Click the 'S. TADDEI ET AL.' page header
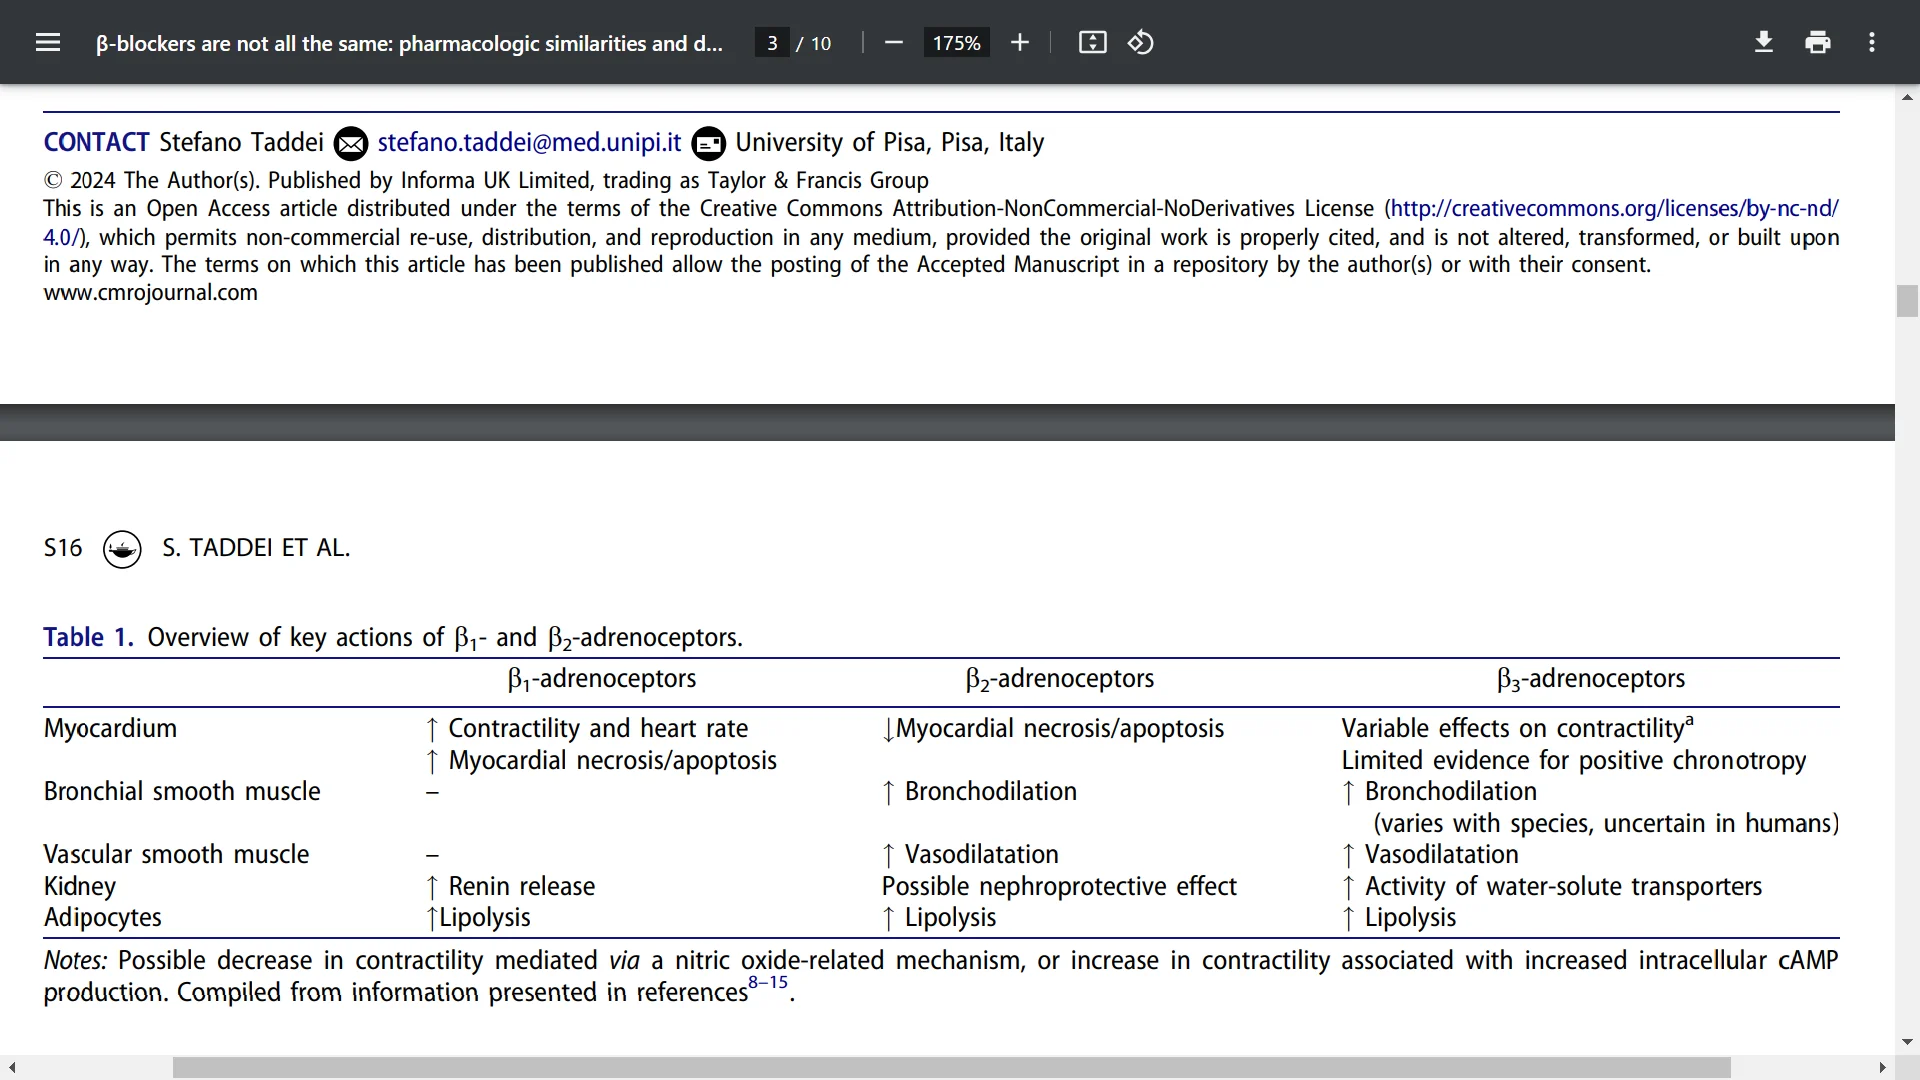The width and height of the screenshot is (1920, 1080). [x=256, y=548]
